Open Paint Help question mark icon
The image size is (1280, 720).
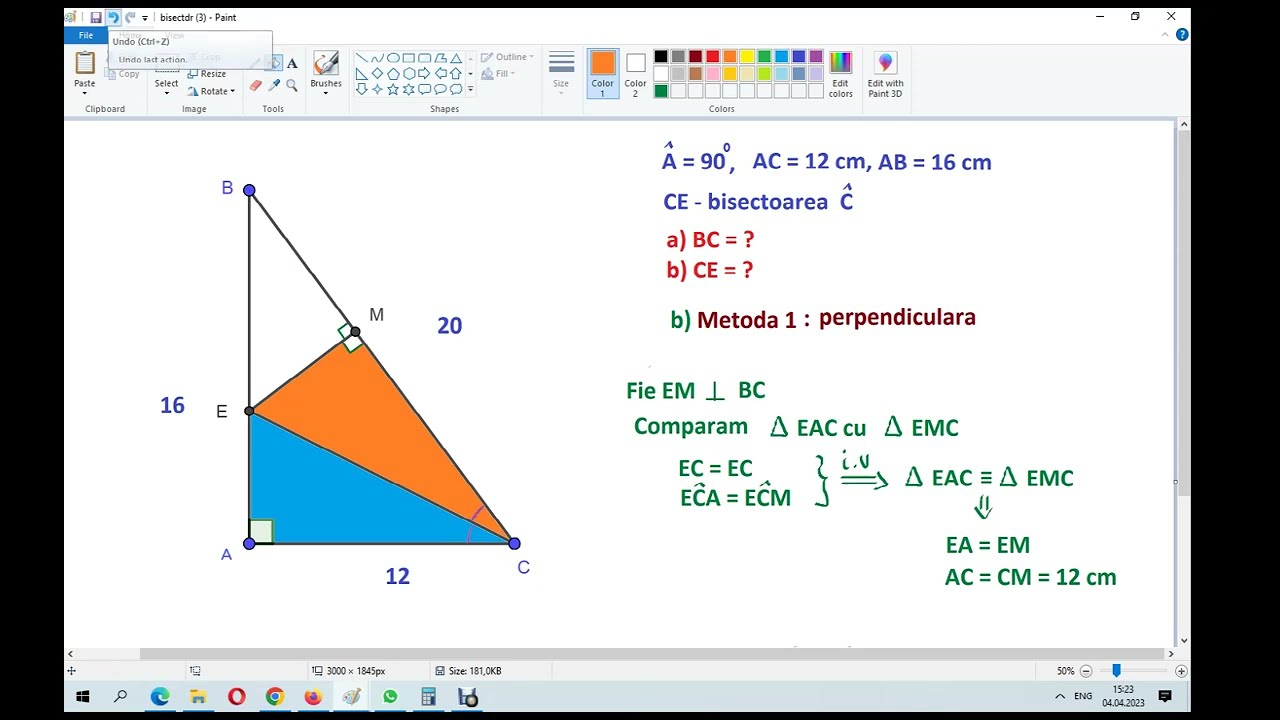pos(1182,34)
